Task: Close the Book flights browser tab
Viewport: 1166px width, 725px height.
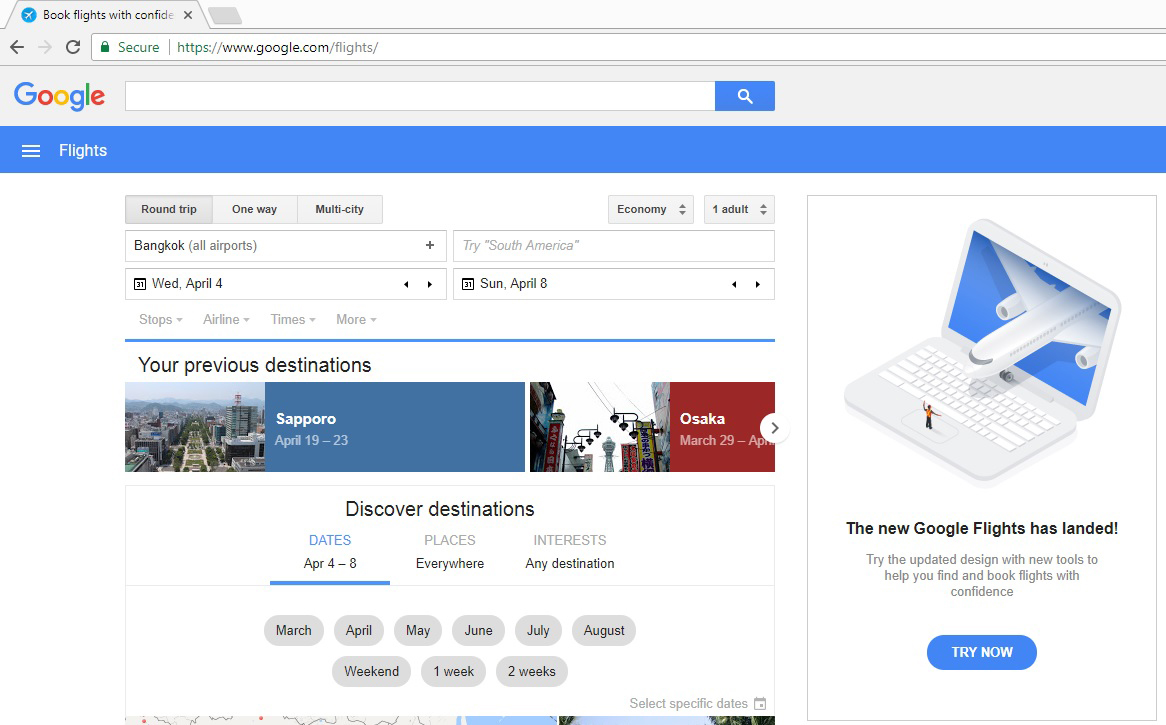Action: coord(188,15)
